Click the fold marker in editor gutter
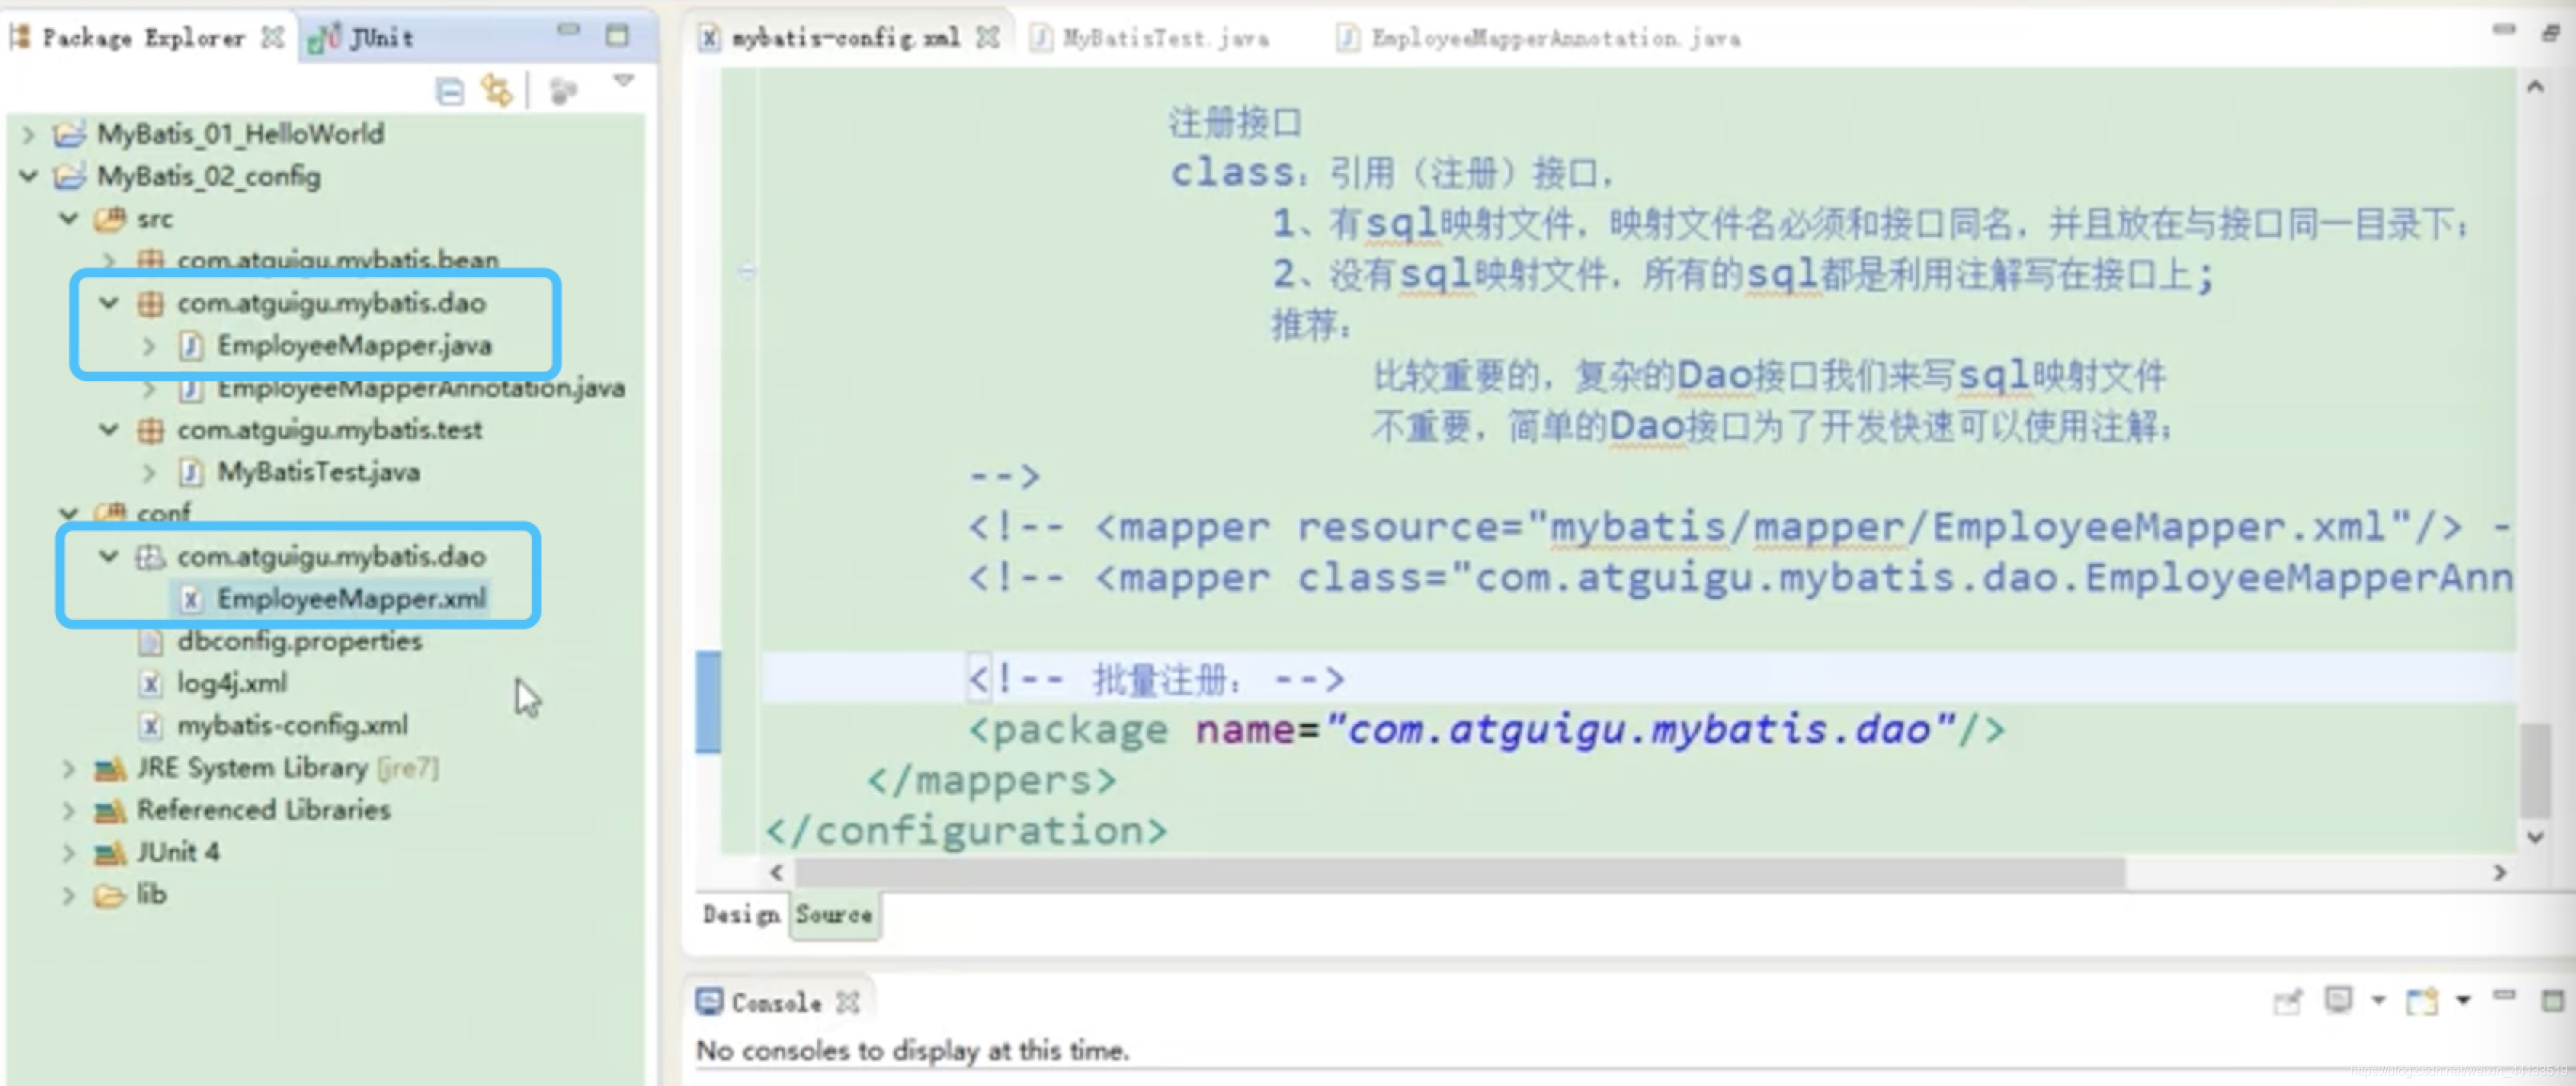 click(746, 270)
